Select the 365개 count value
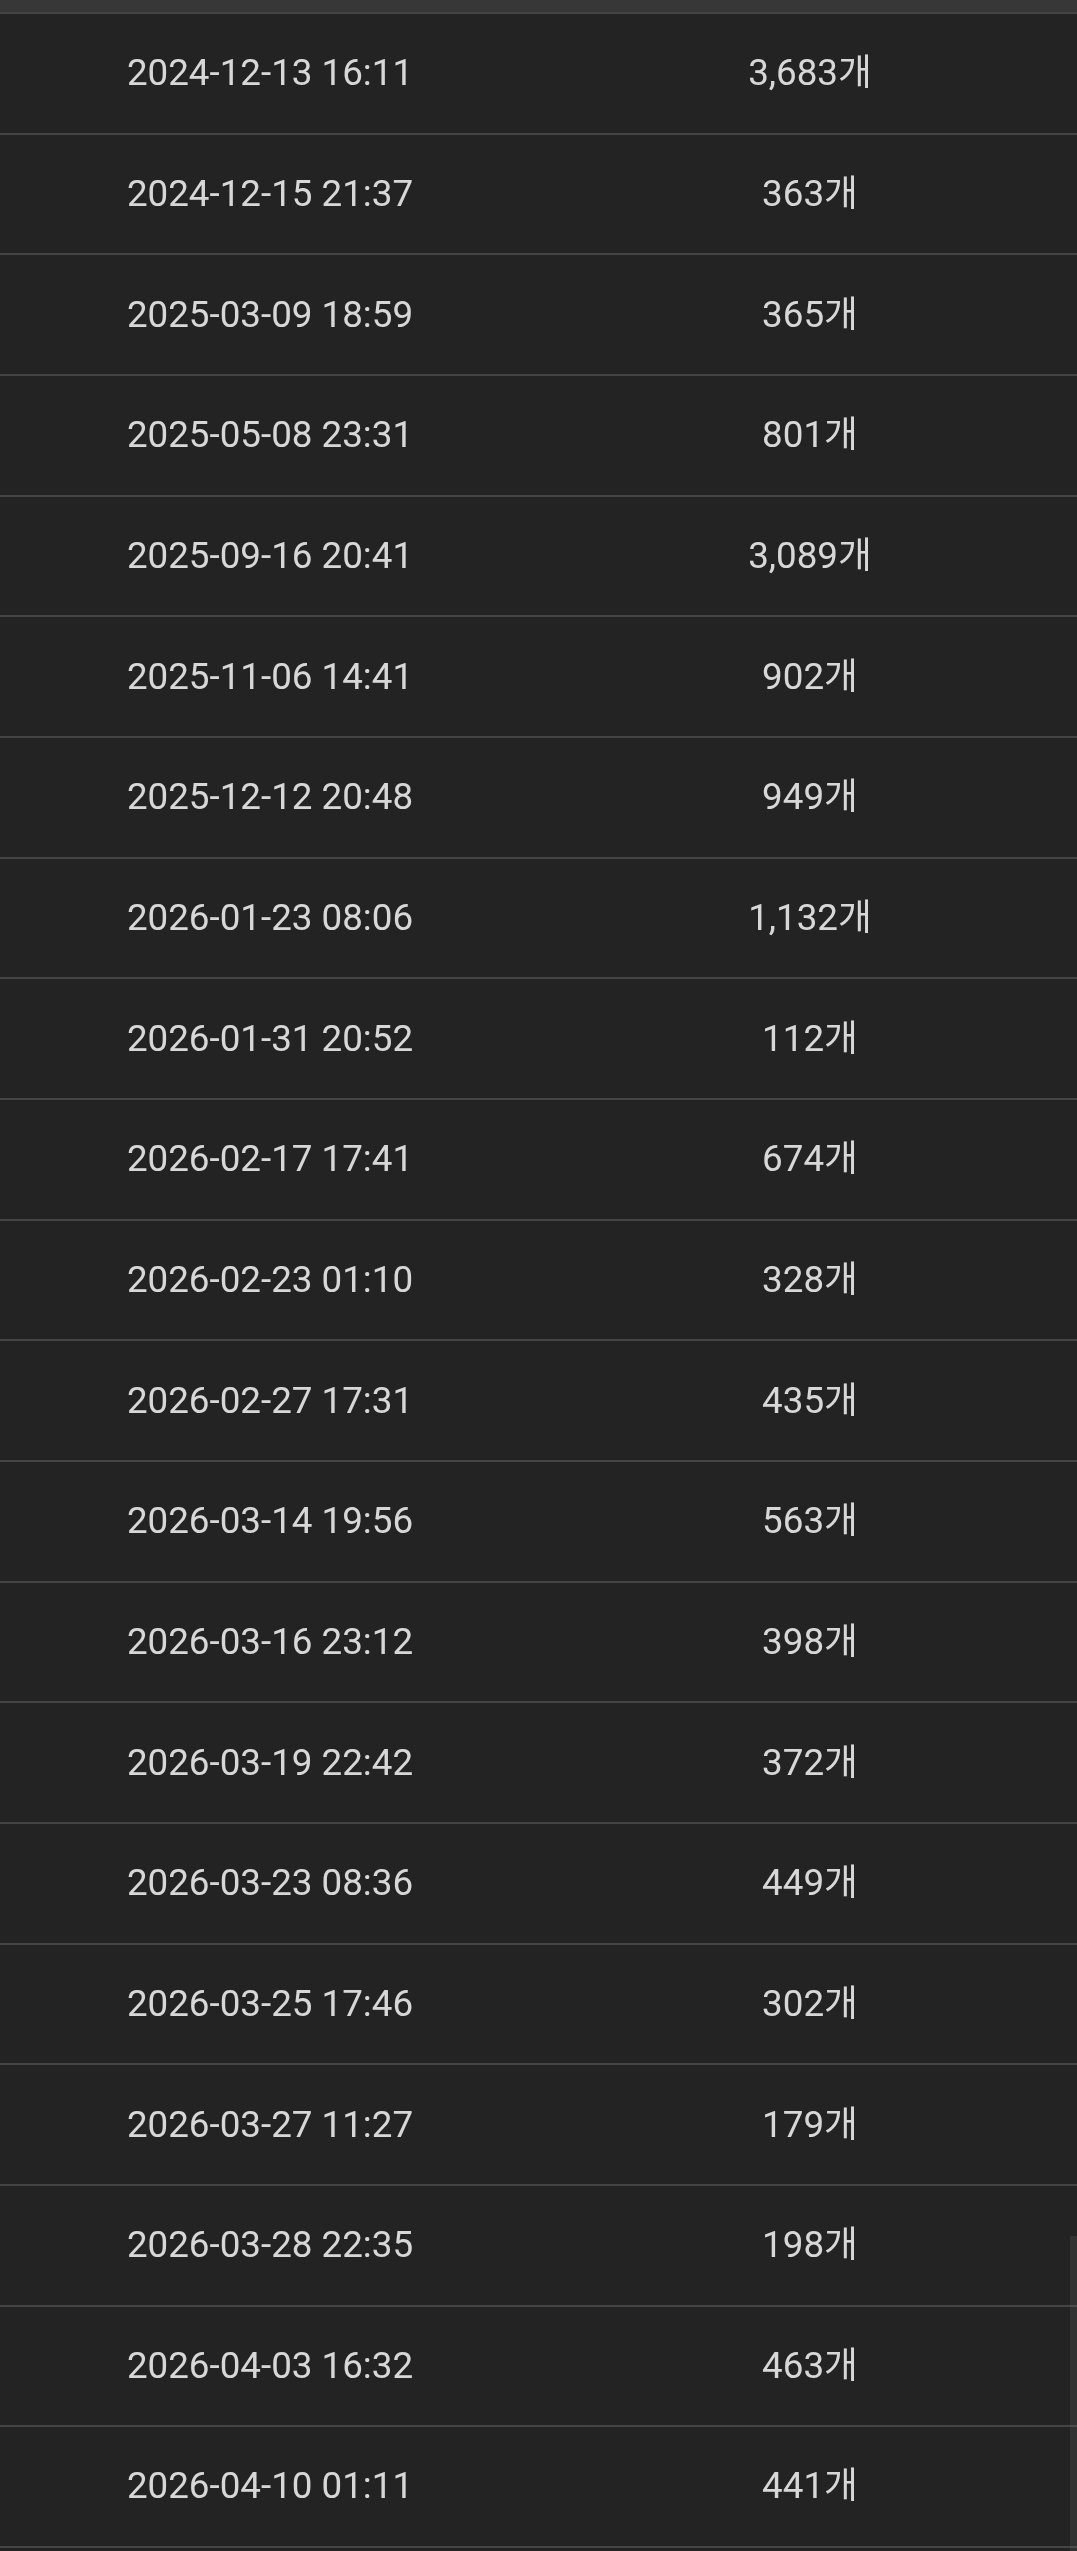 pyautogui.click(x=809, y=314)
